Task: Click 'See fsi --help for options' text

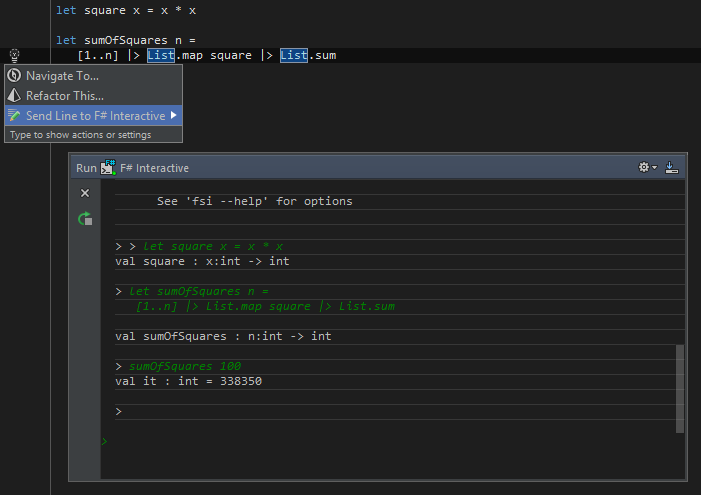Action: tap(254, 201)
